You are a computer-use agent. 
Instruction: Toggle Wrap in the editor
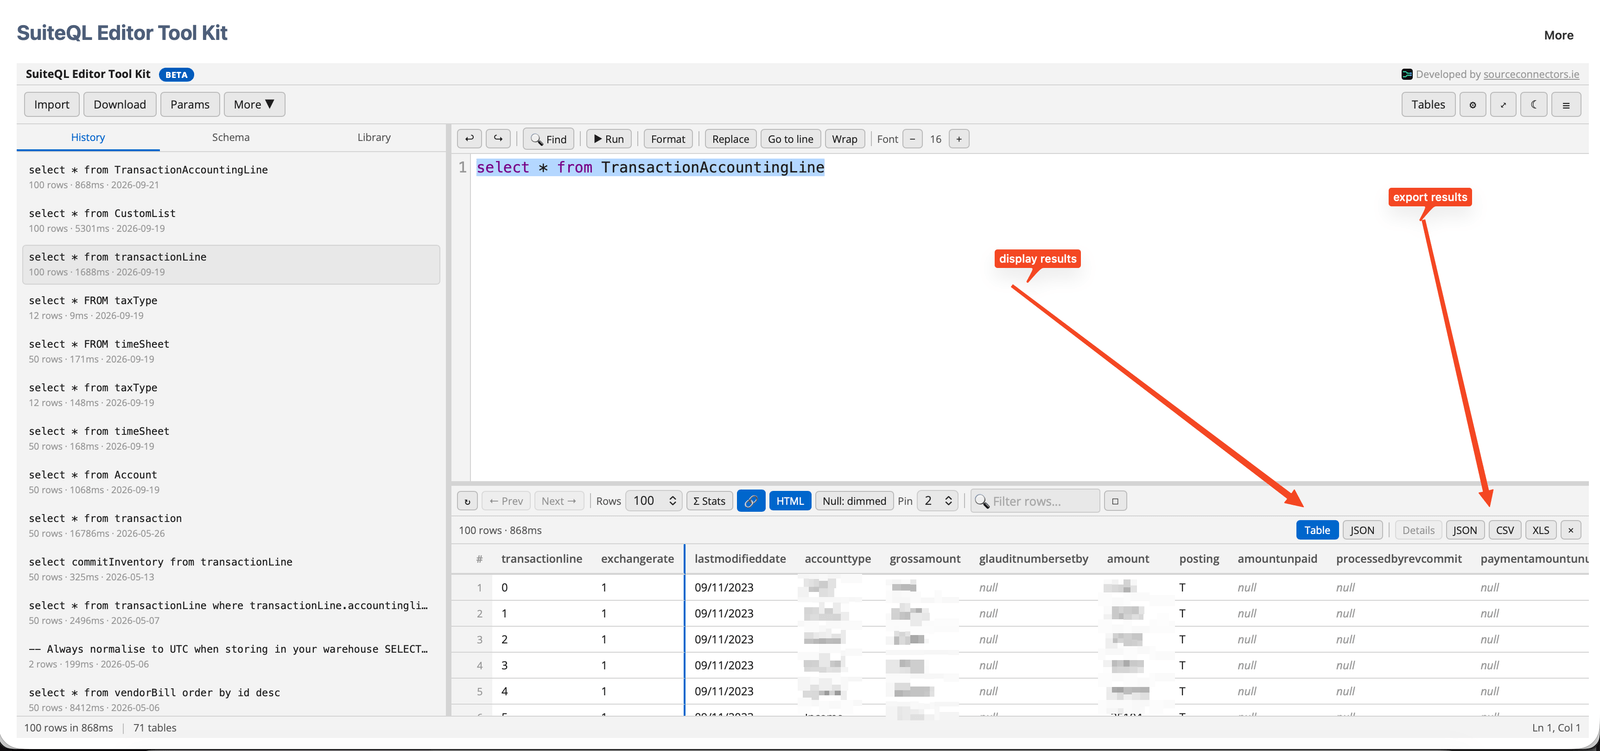tap(845, 139)
